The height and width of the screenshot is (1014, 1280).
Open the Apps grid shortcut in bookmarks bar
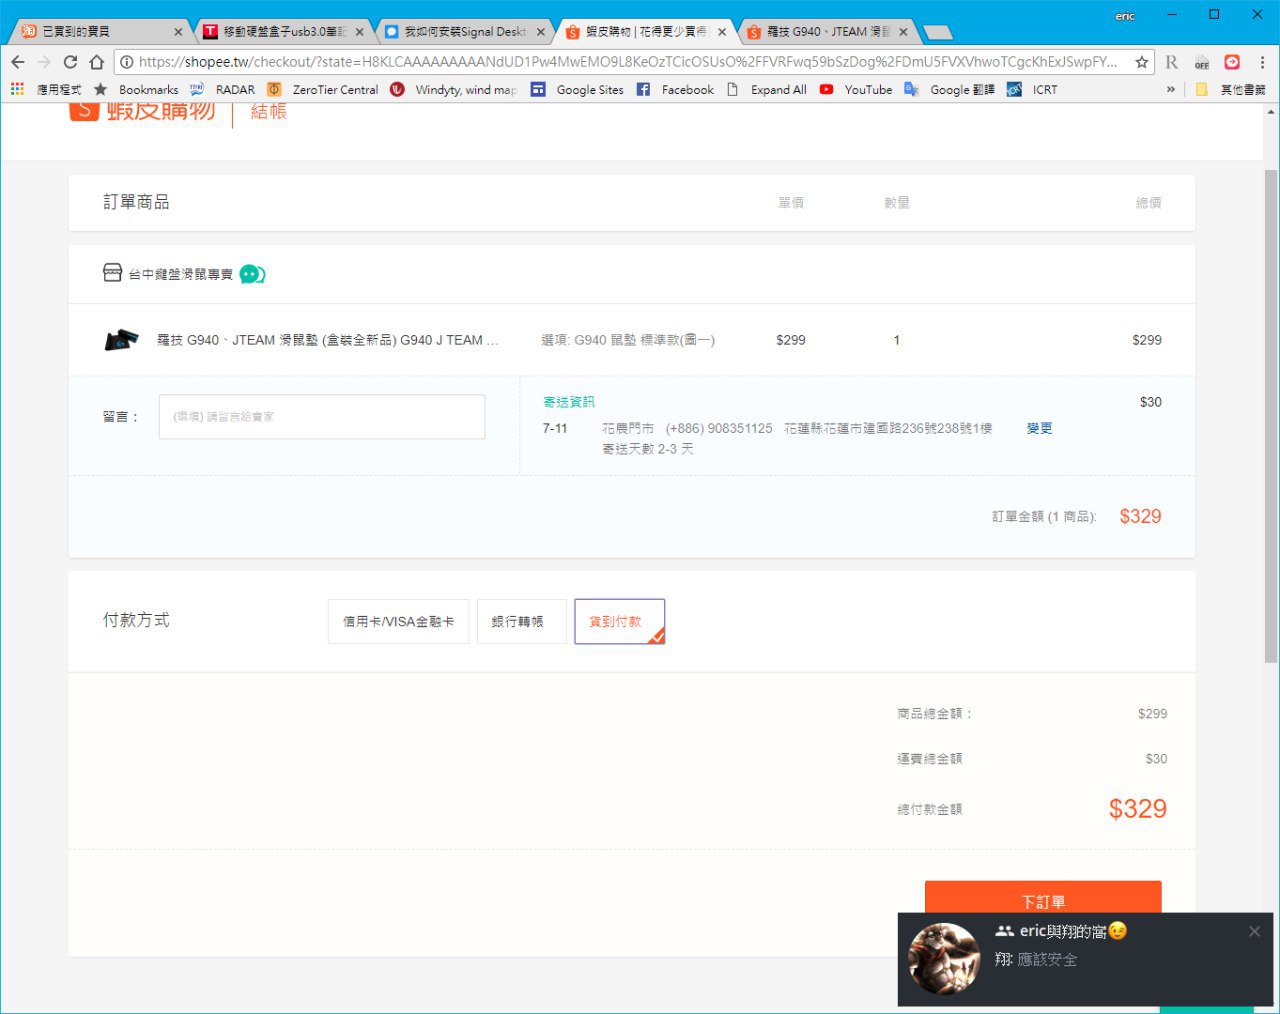coord(17,89)
